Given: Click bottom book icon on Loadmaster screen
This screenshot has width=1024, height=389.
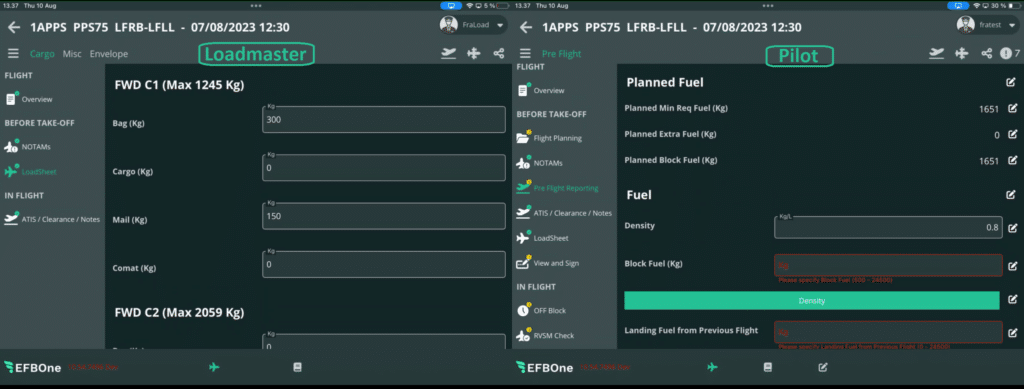Looking at the screenshot, I should [x=298, y=367].
